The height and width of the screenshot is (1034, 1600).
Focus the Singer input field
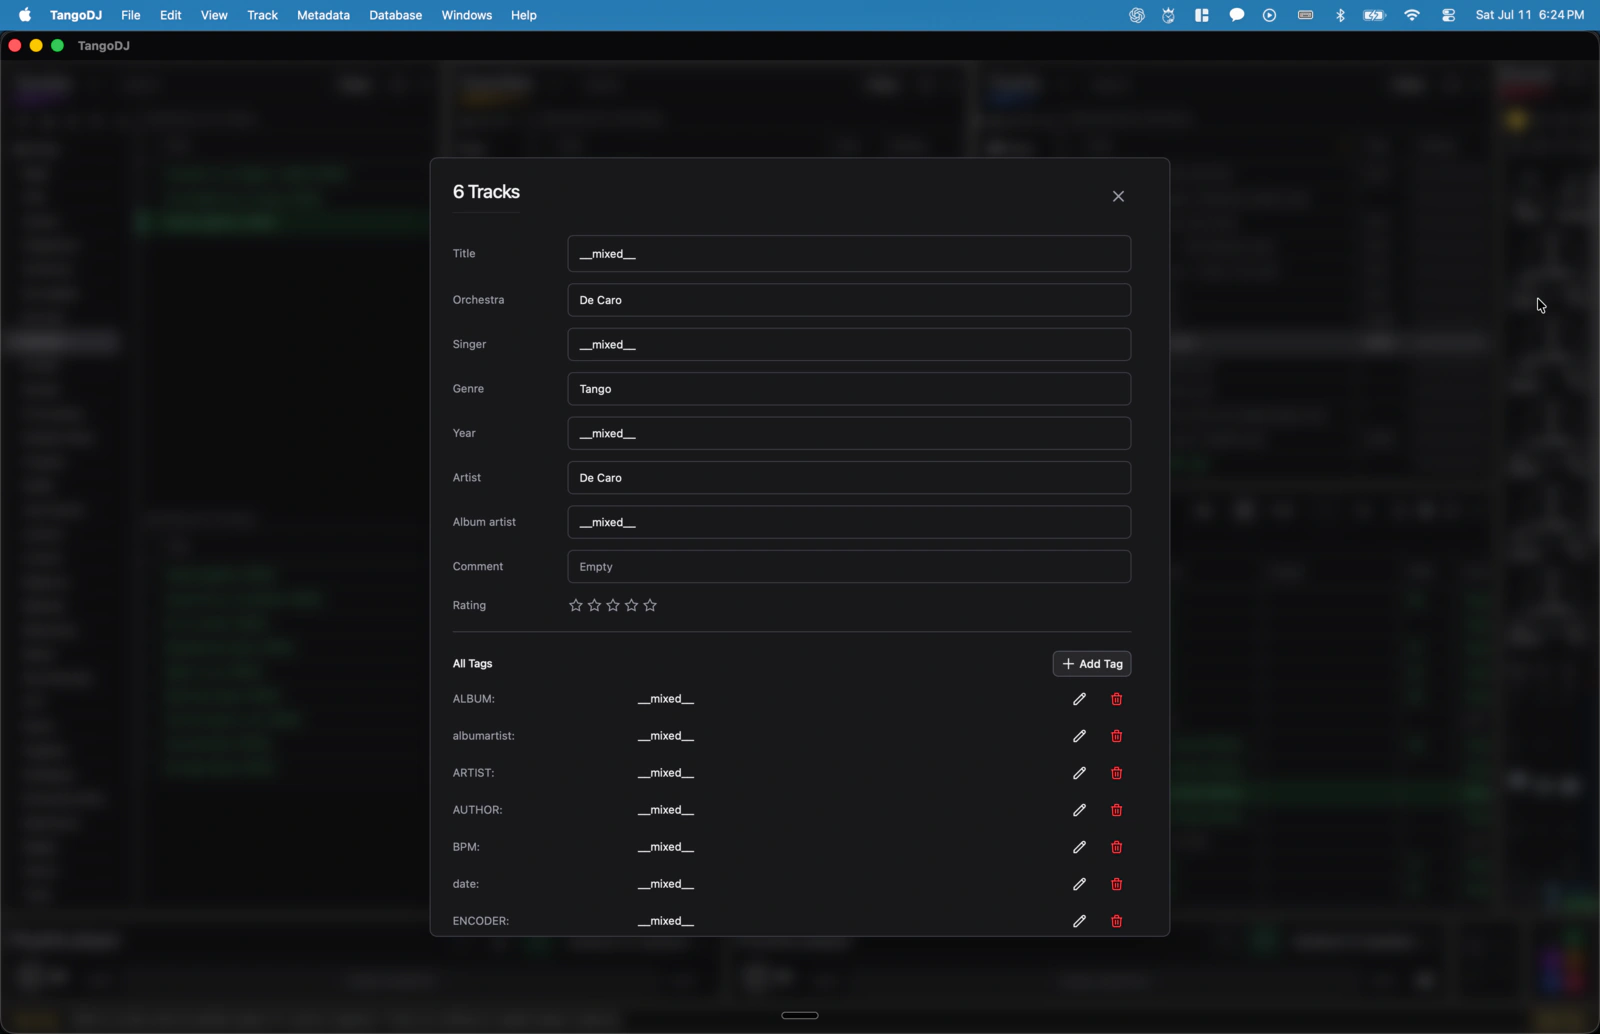point(849,344)
